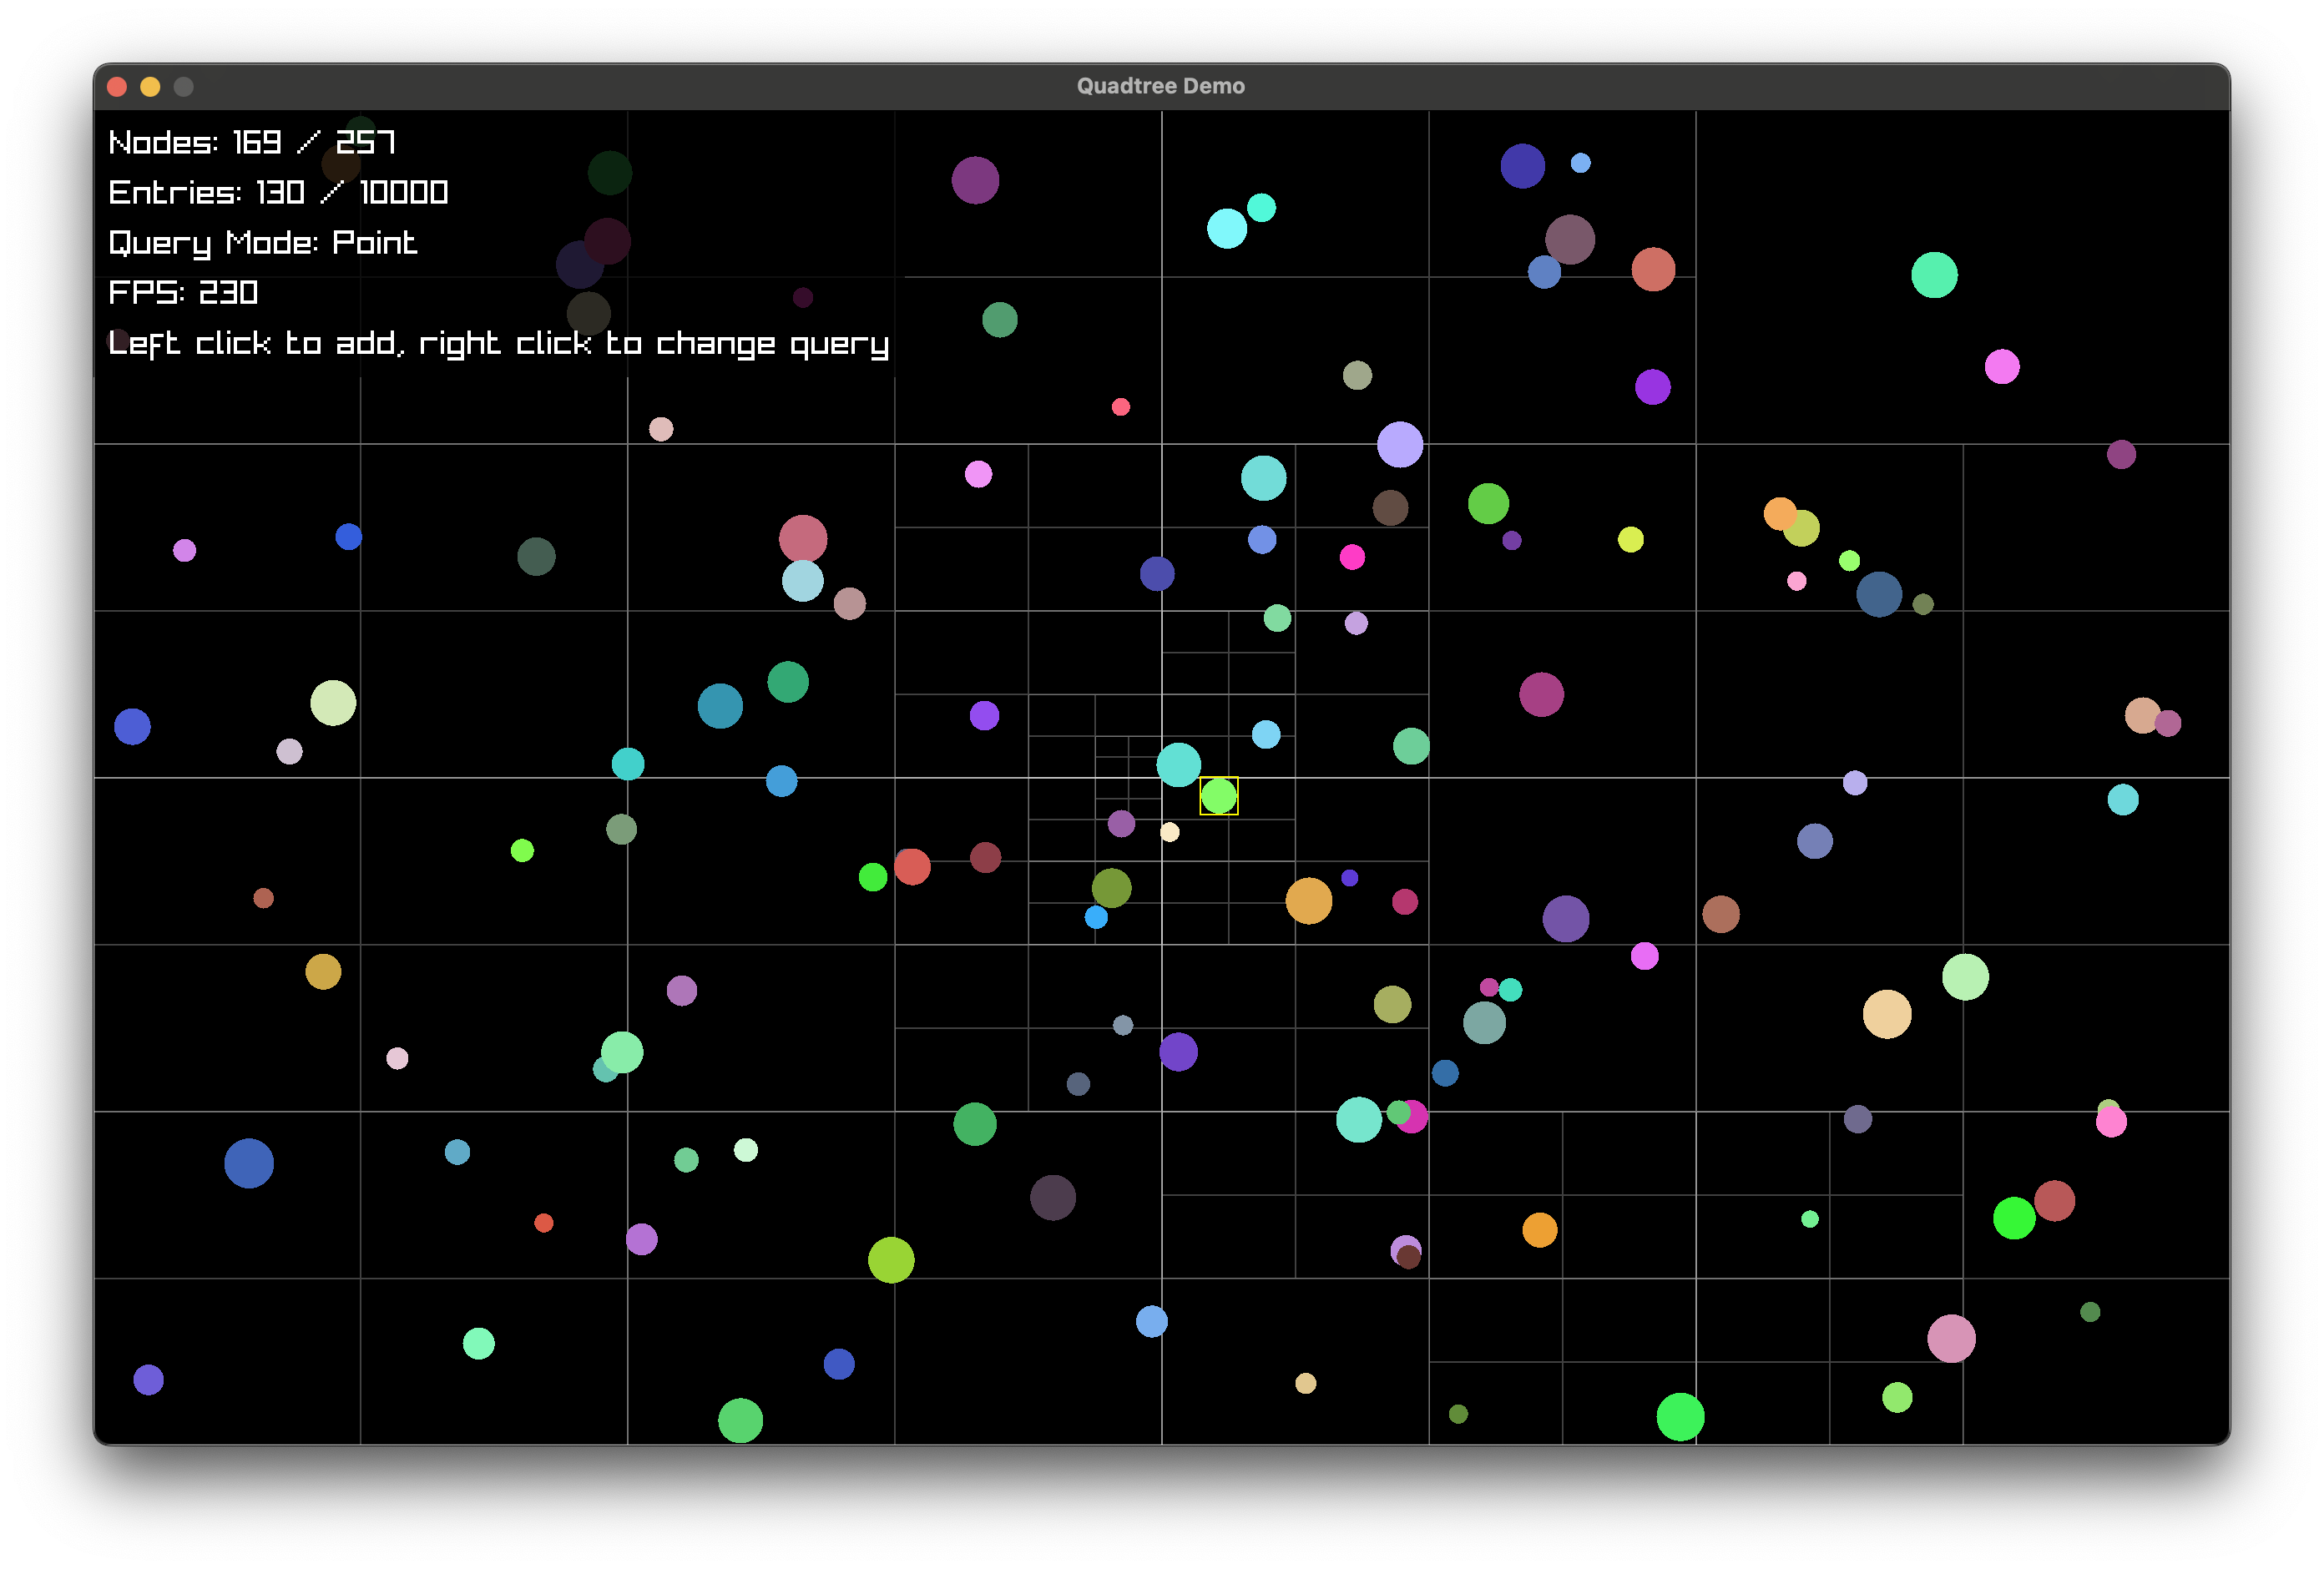Click the 'Entries: 130 / 10000' readout

278,192
